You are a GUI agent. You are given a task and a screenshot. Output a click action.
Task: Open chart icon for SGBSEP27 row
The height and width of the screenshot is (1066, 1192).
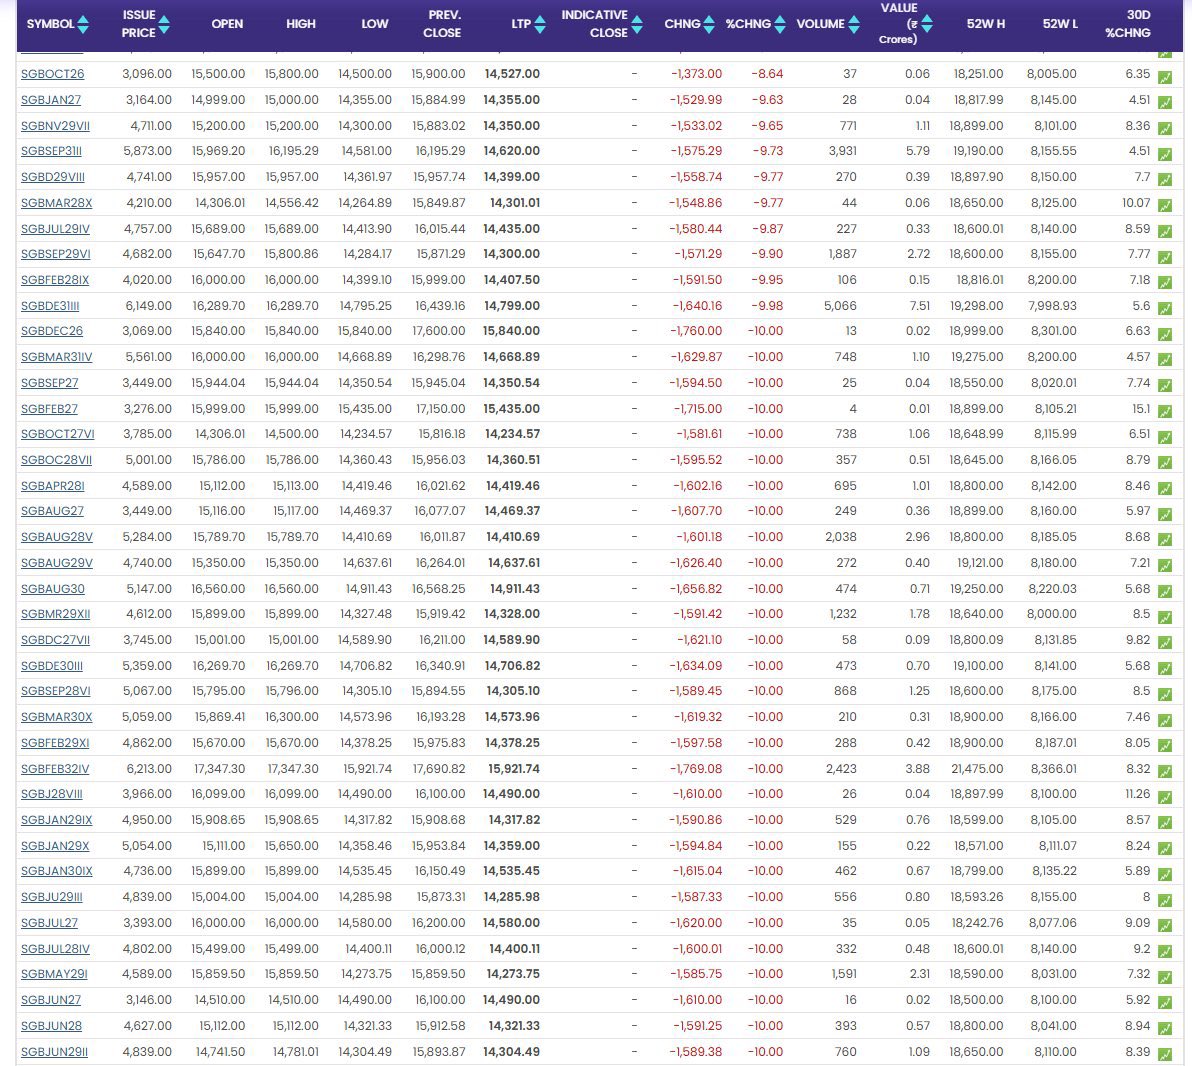pyautogui.click(x=1165, y=386)
